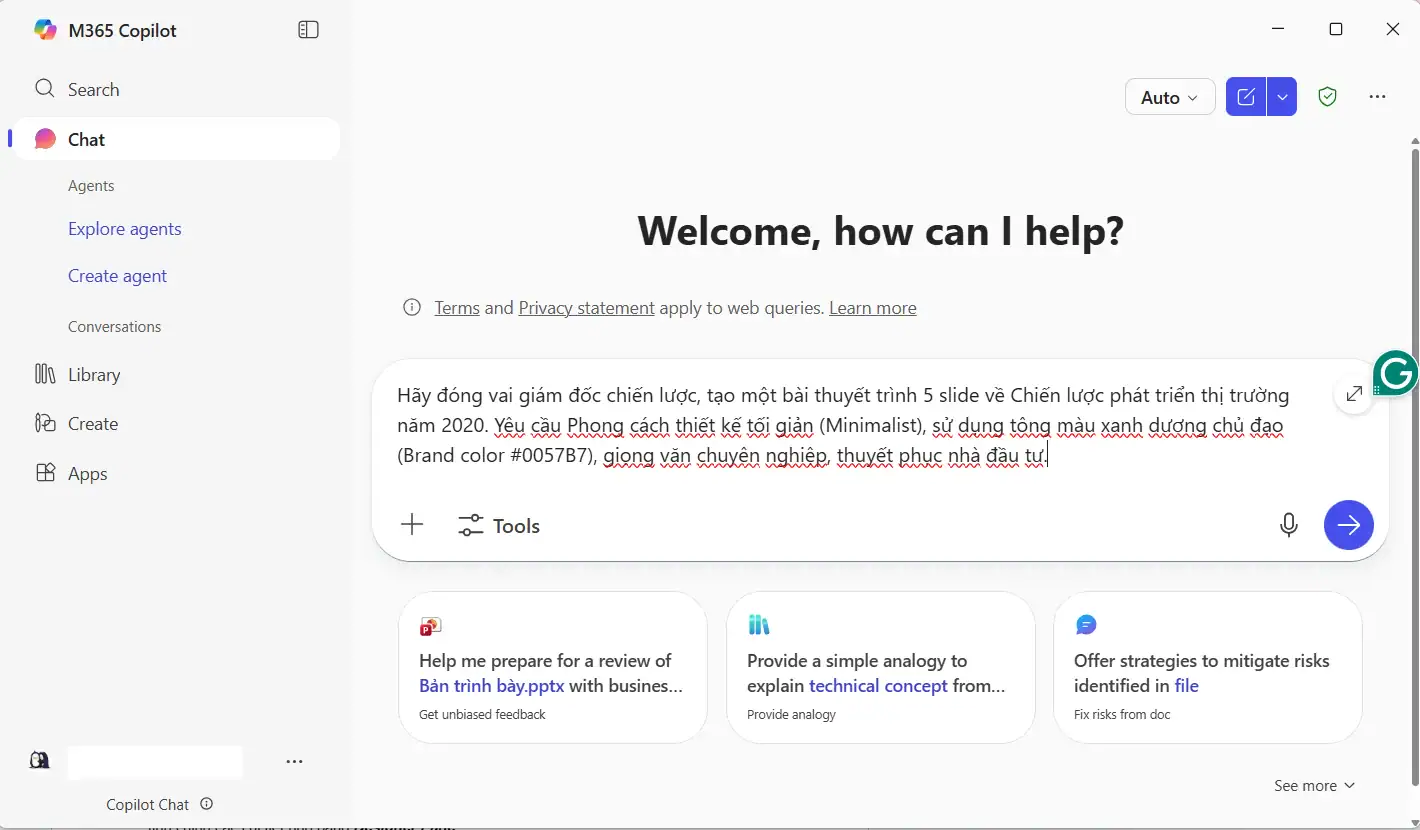This screenshot has height=830, width=1420.
Task: Start a new chat
Action: [1245, 96]
